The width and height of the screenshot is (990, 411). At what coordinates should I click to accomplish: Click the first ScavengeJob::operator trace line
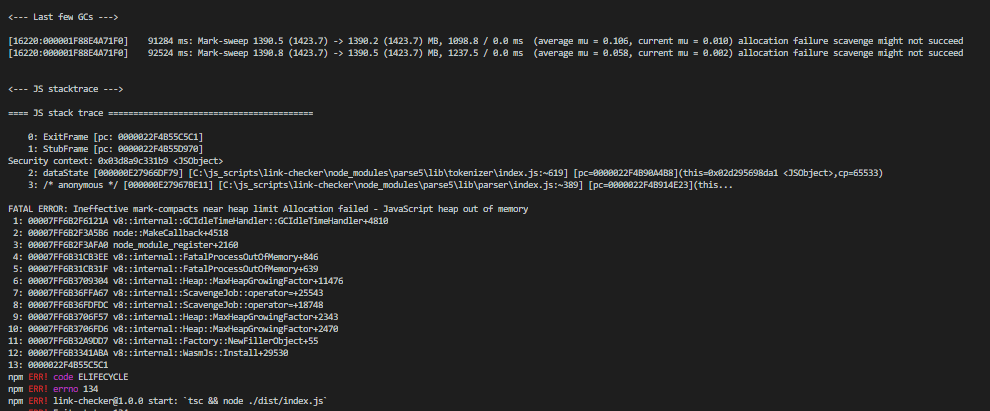point(168,293)
